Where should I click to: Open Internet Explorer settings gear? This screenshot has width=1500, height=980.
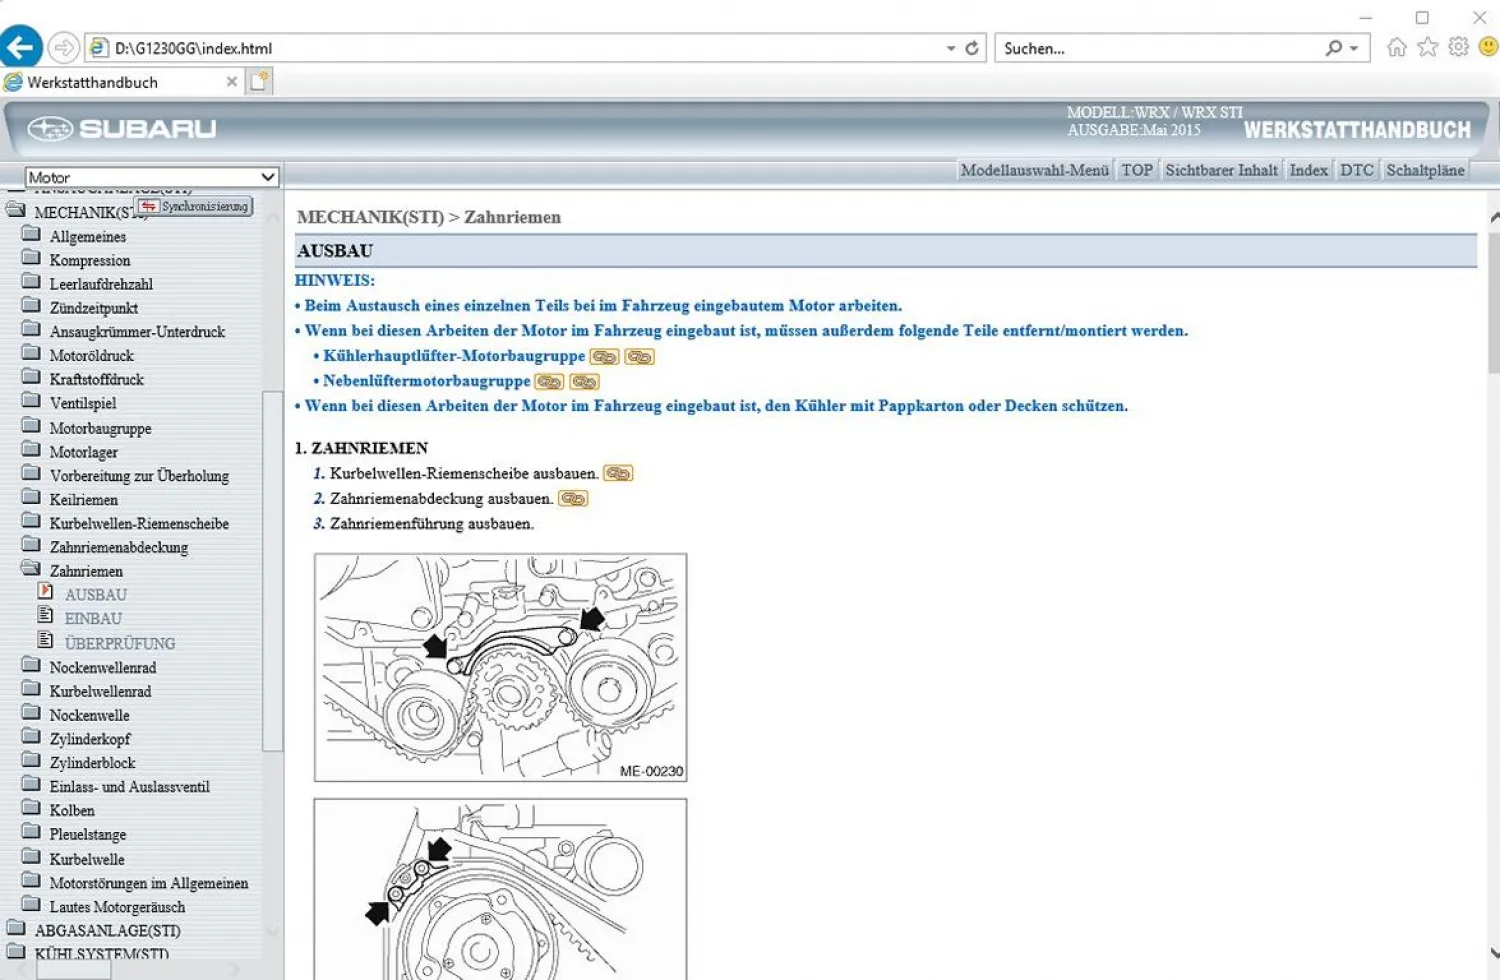tap(1457, 47)
